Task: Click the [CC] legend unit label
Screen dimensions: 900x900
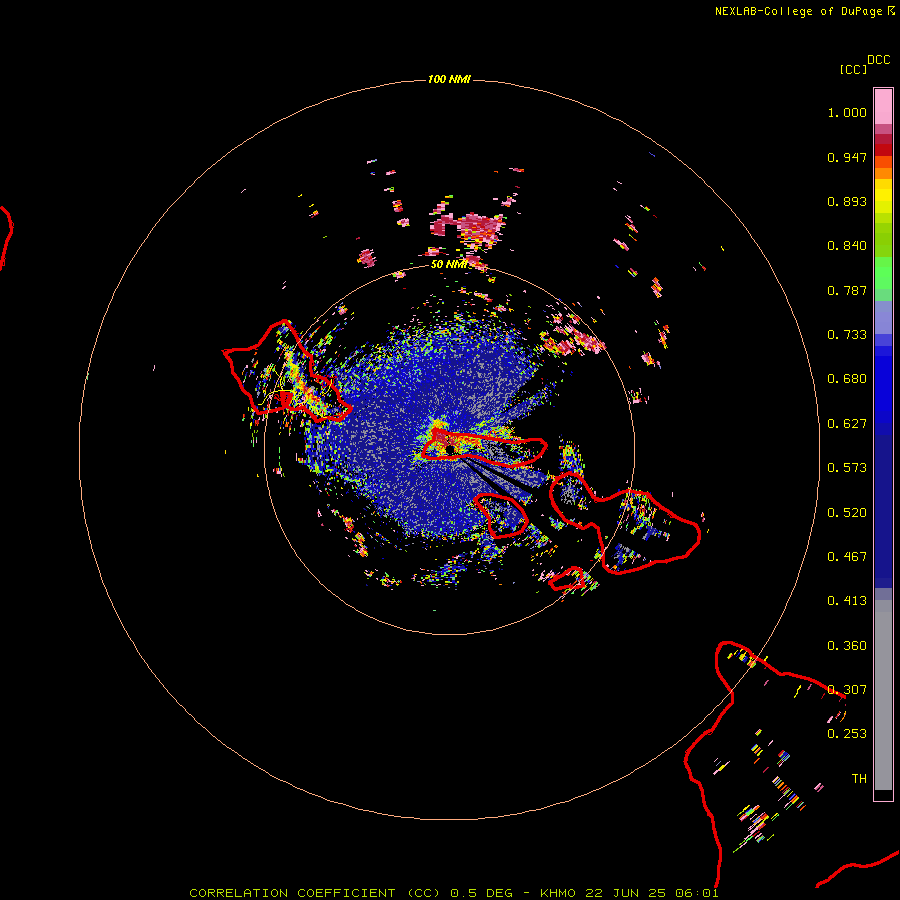Action: click(853, 69)
